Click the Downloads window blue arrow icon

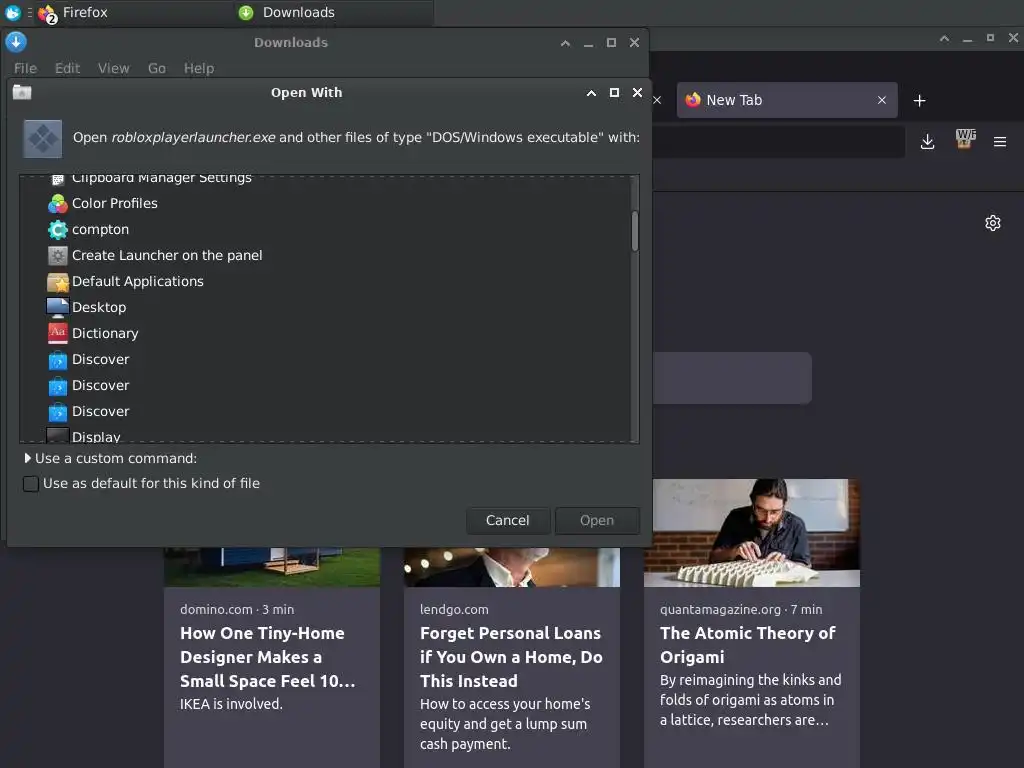coord(16,42)
